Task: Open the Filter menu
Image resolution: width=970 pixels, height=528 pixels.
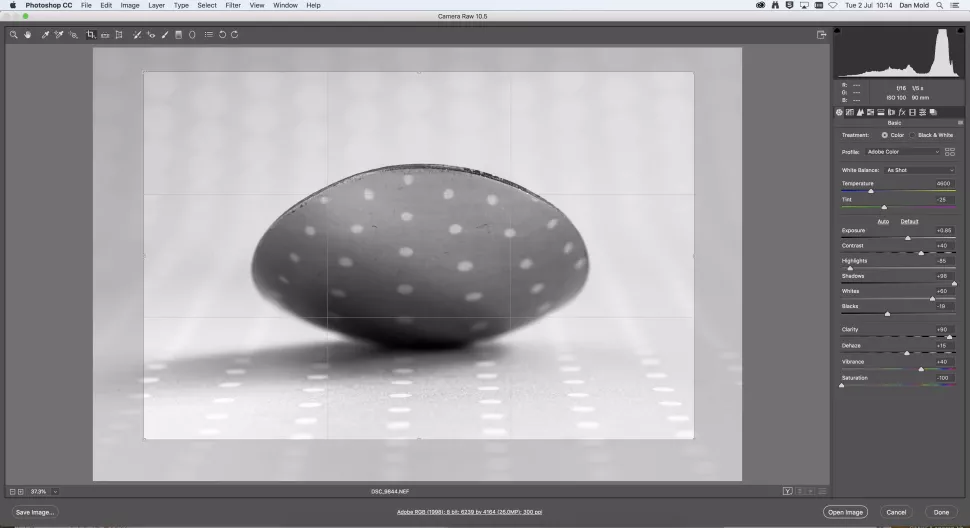Action: [232, 5]
